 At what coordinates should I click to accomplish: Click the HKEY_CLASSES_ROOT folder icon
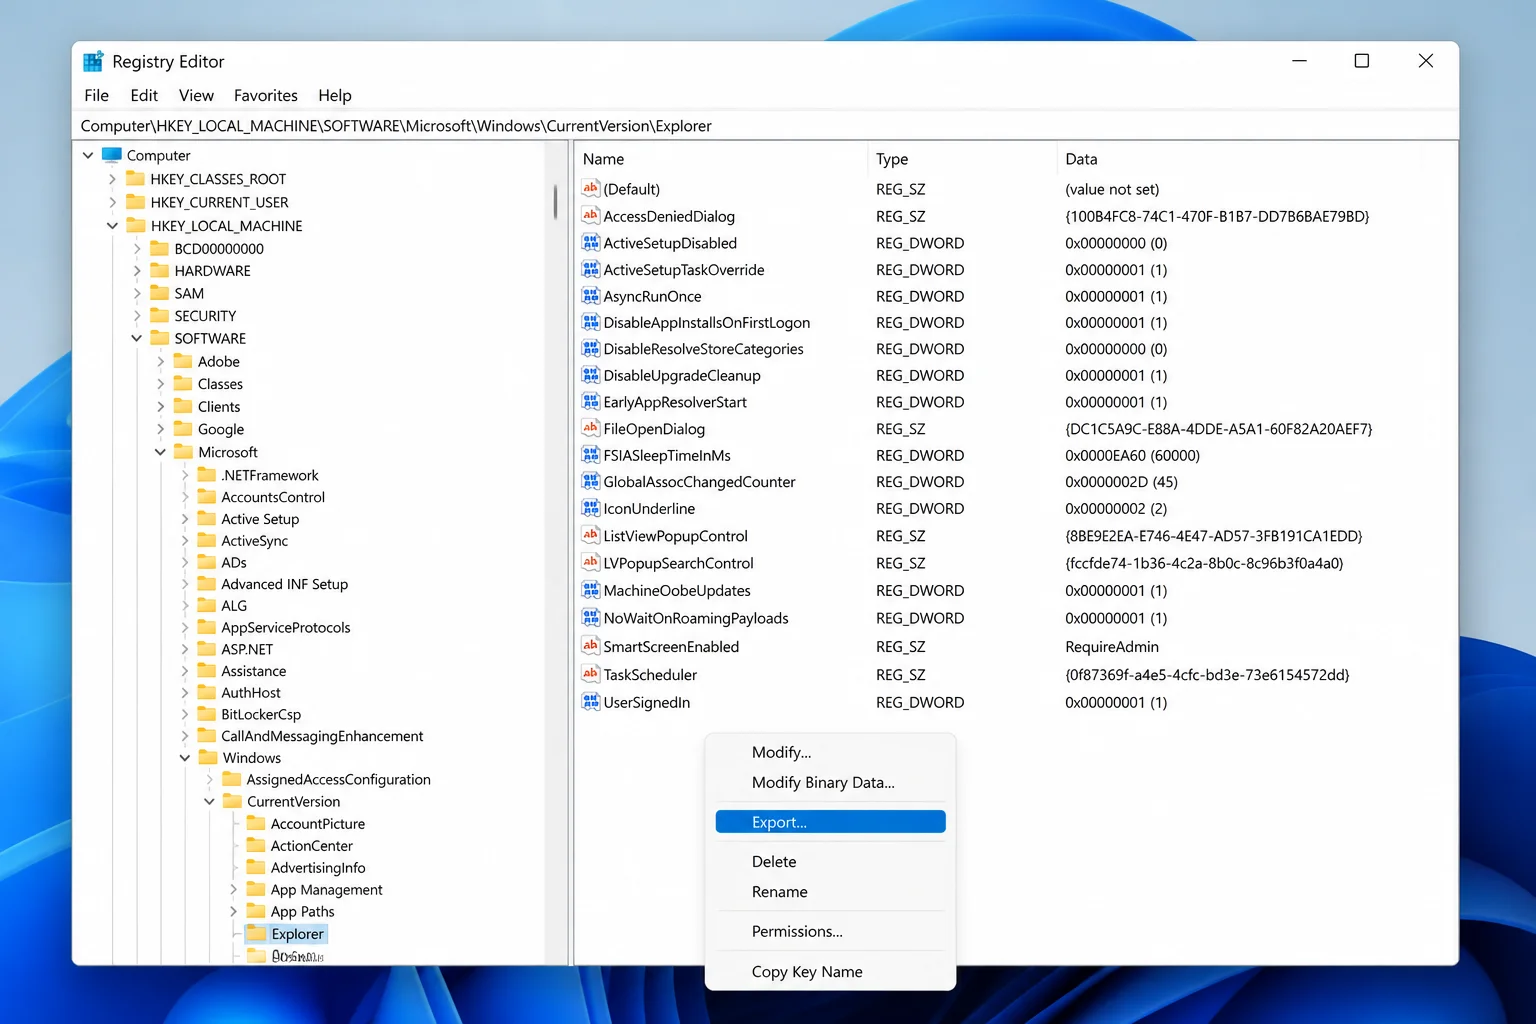[x=135, y=179]
